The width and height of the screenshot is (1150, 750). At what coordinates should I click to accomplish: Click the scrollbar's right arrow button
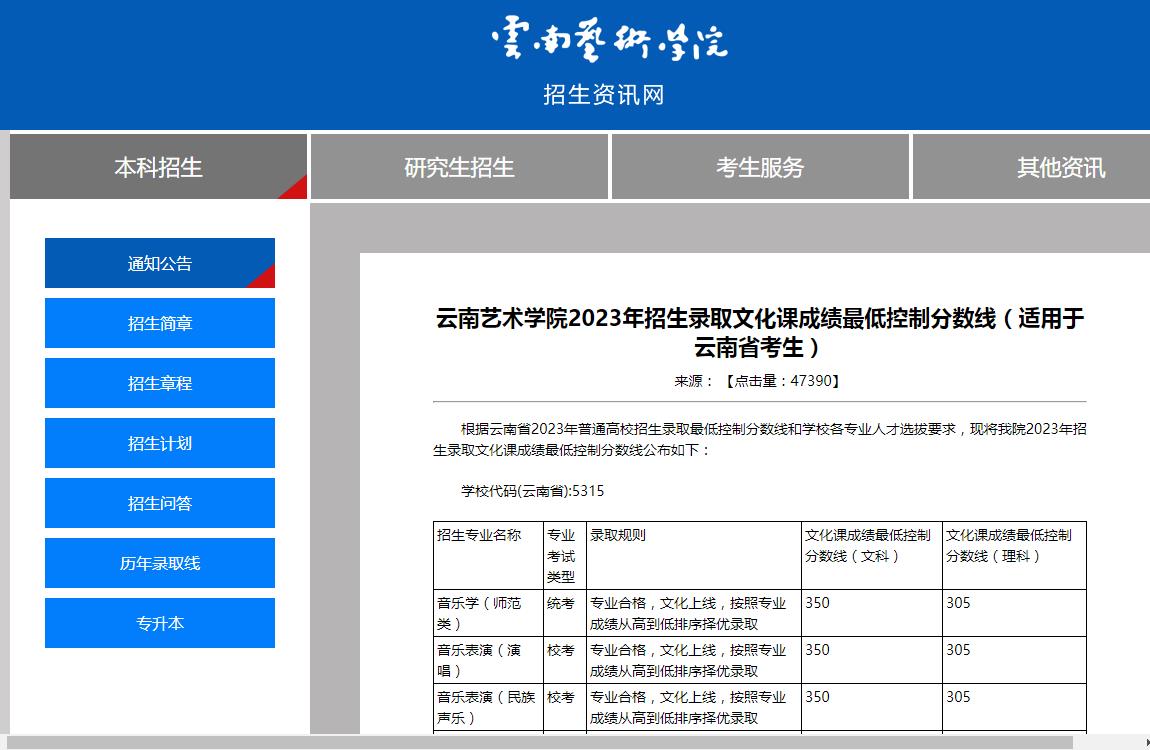[x=1146, y=742]
